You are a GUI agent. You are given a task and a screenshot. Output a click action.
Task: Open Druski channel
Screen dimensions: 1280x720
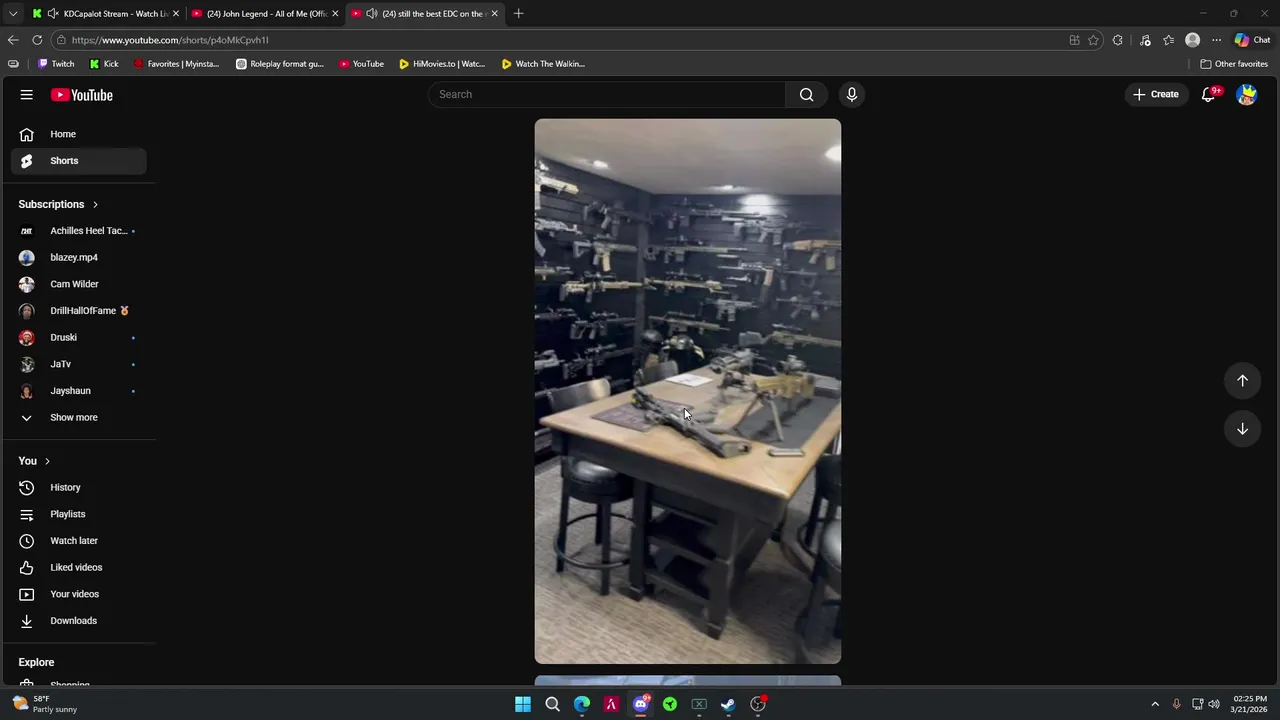click(79, 337)
